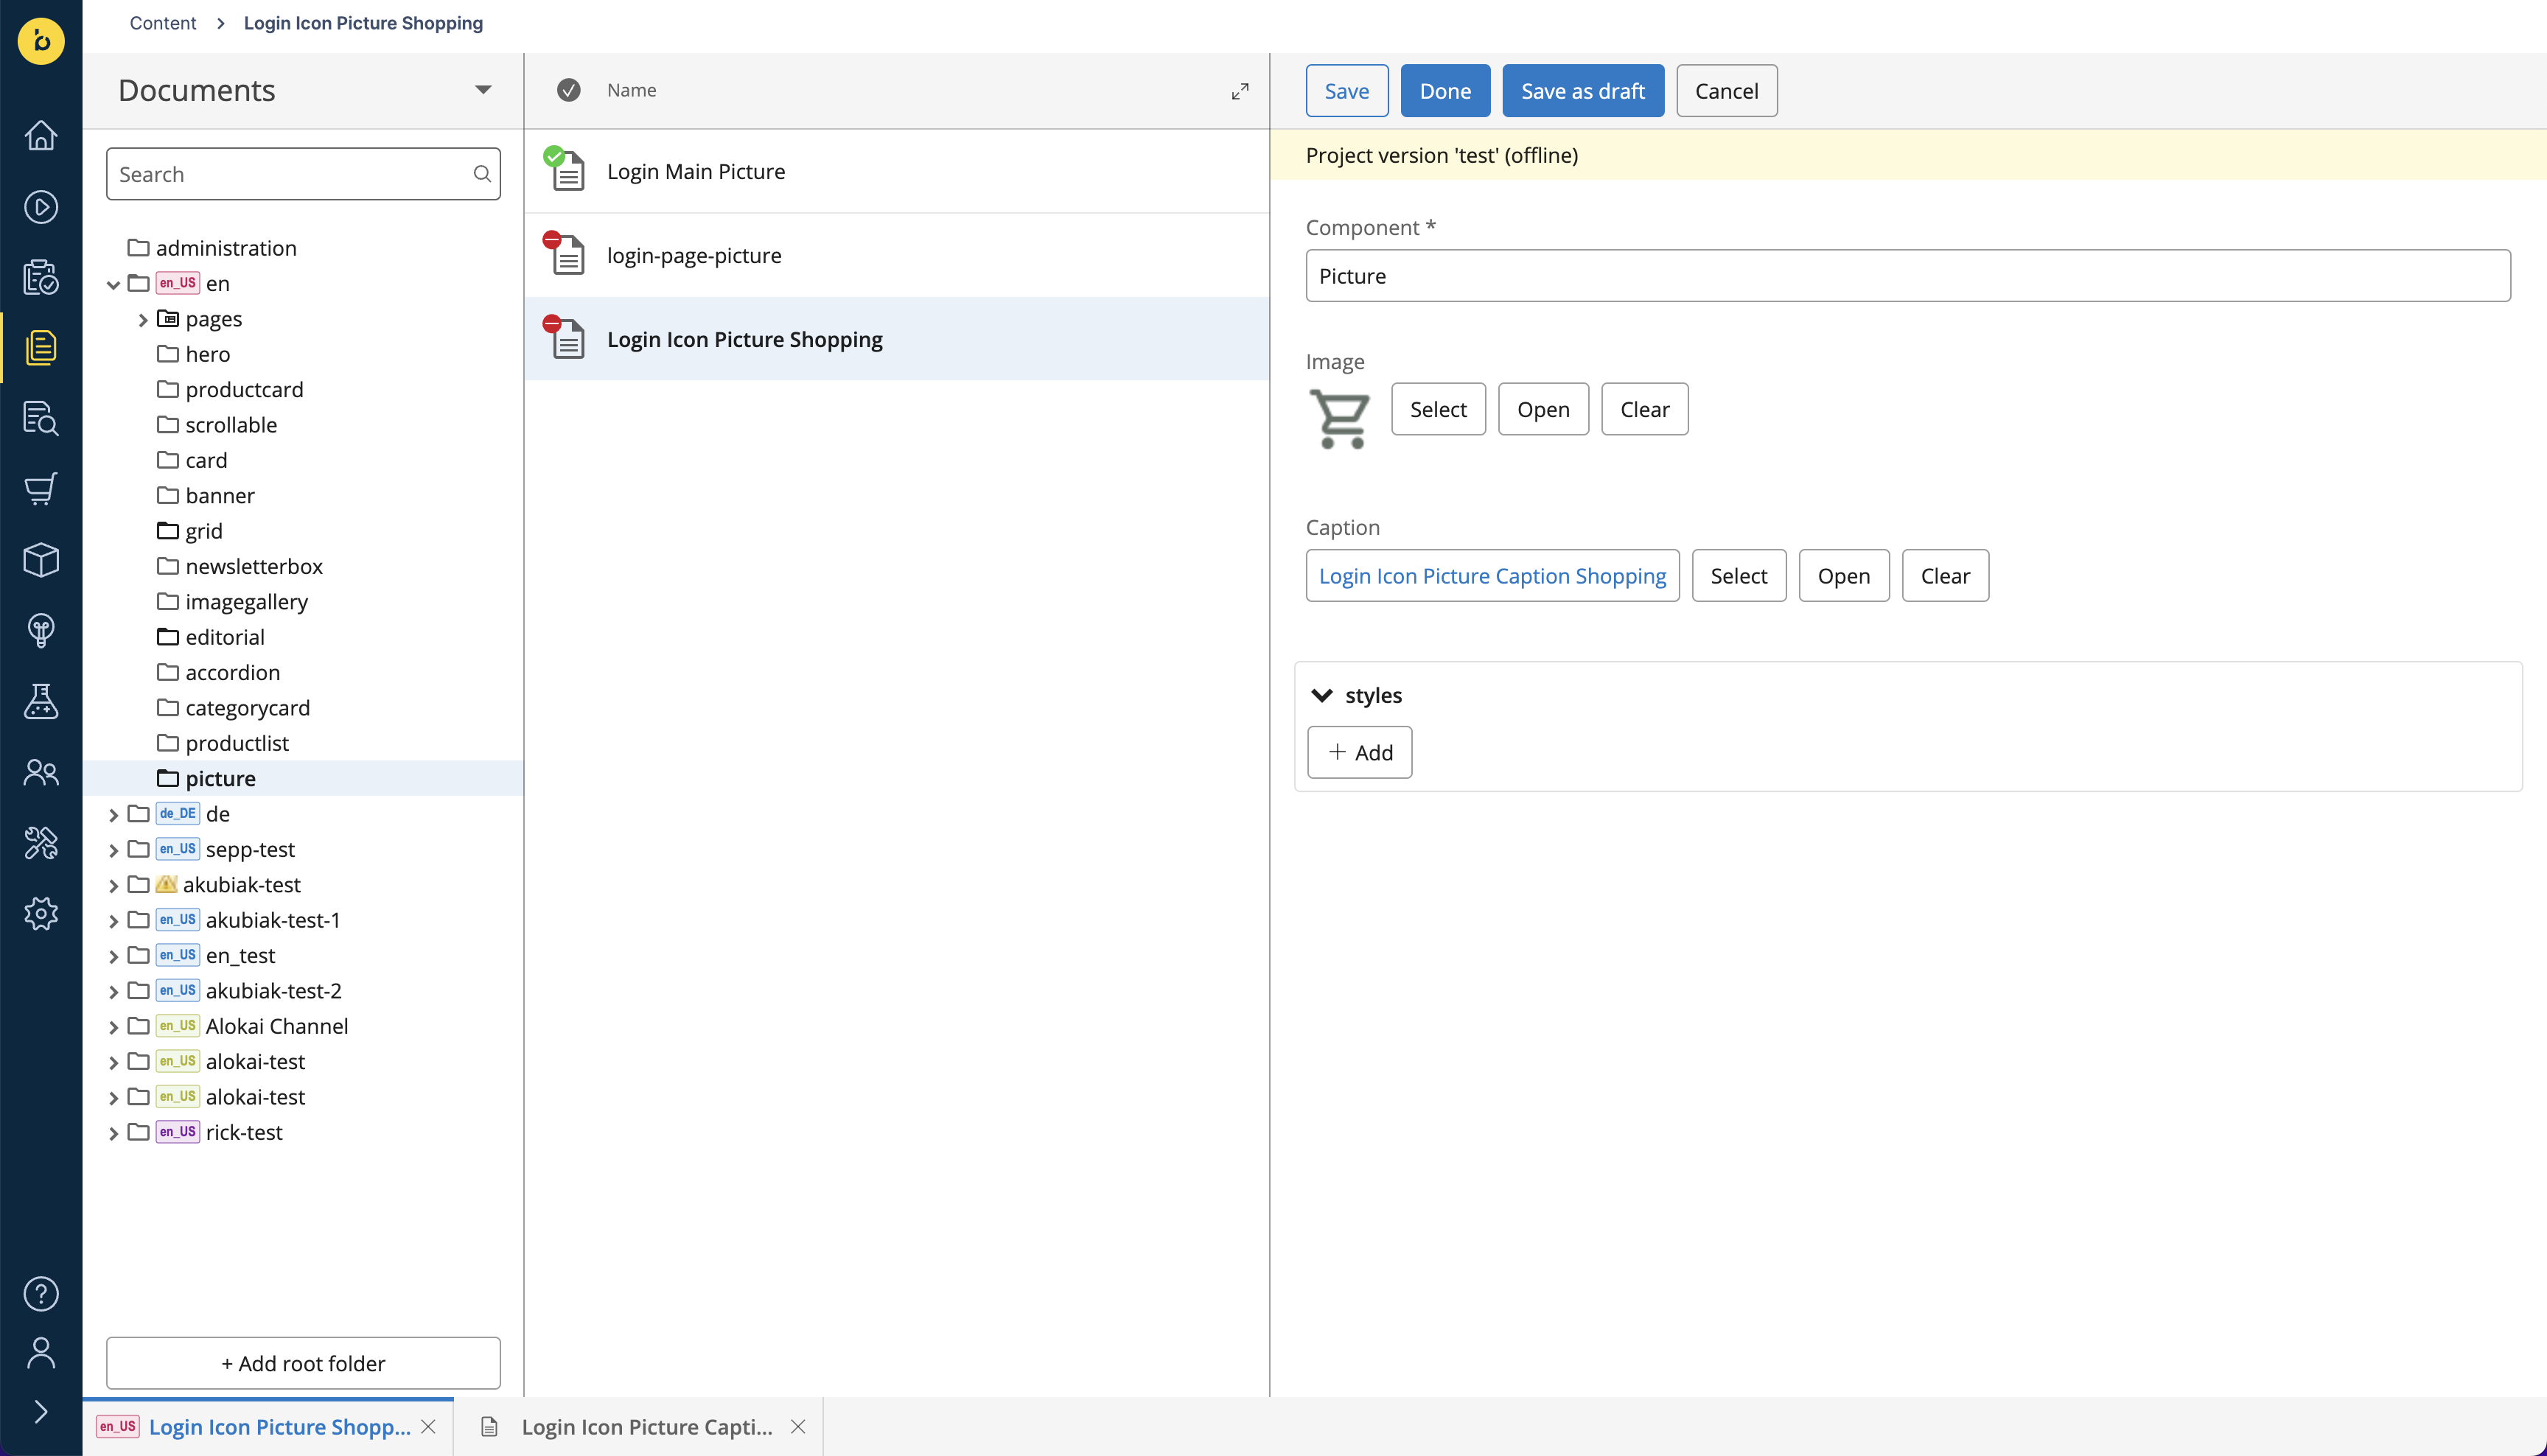
Task: Click the shopping cart sidebar icon
Action: pos(41,489)
